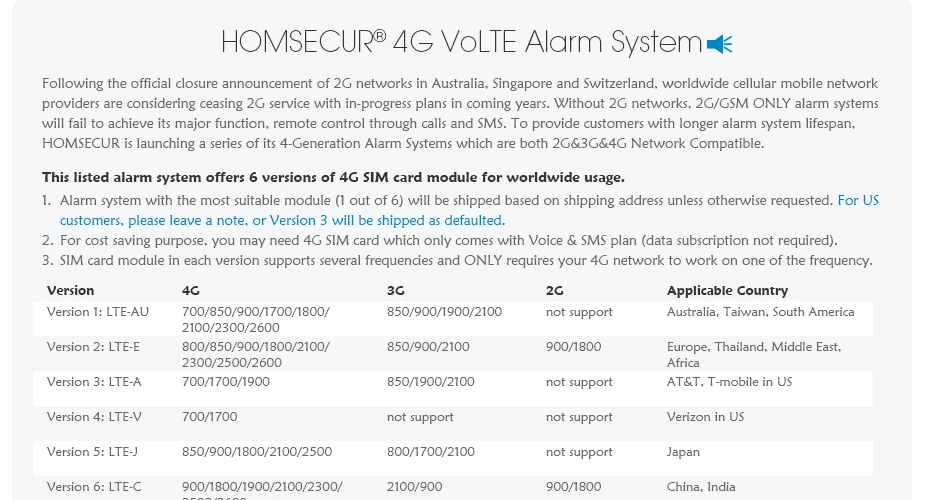Viewport: 950px width, 500px height.
Task: Click the 'AT&T, T-mobile in US' cell
Action: click(729, 382)
